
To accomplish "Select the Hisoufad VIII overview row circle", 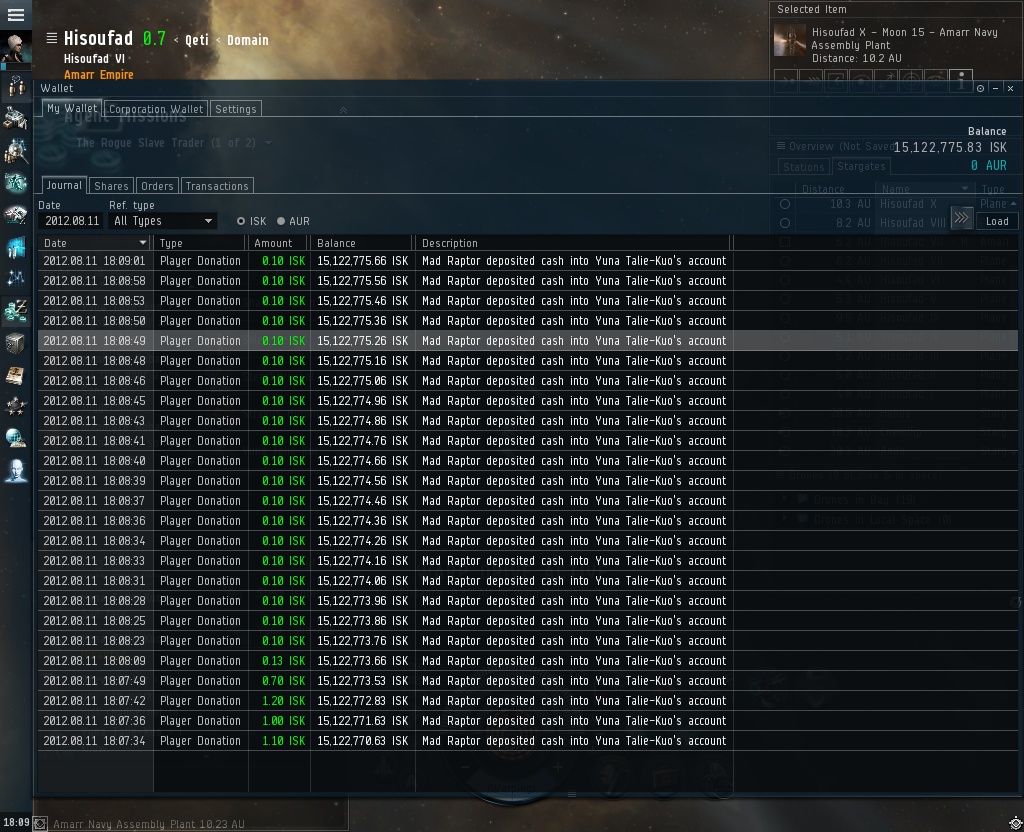I will [x=785, y=223].
